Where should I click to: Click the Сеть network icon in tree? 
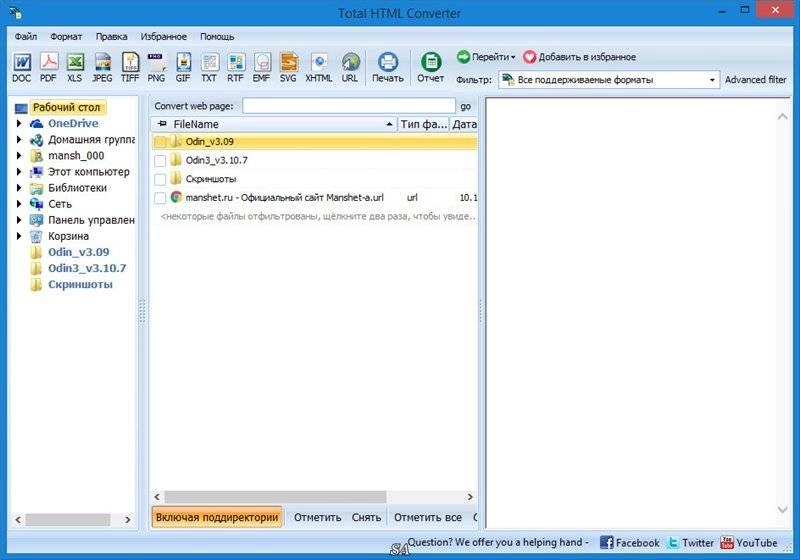pos(36,204)
